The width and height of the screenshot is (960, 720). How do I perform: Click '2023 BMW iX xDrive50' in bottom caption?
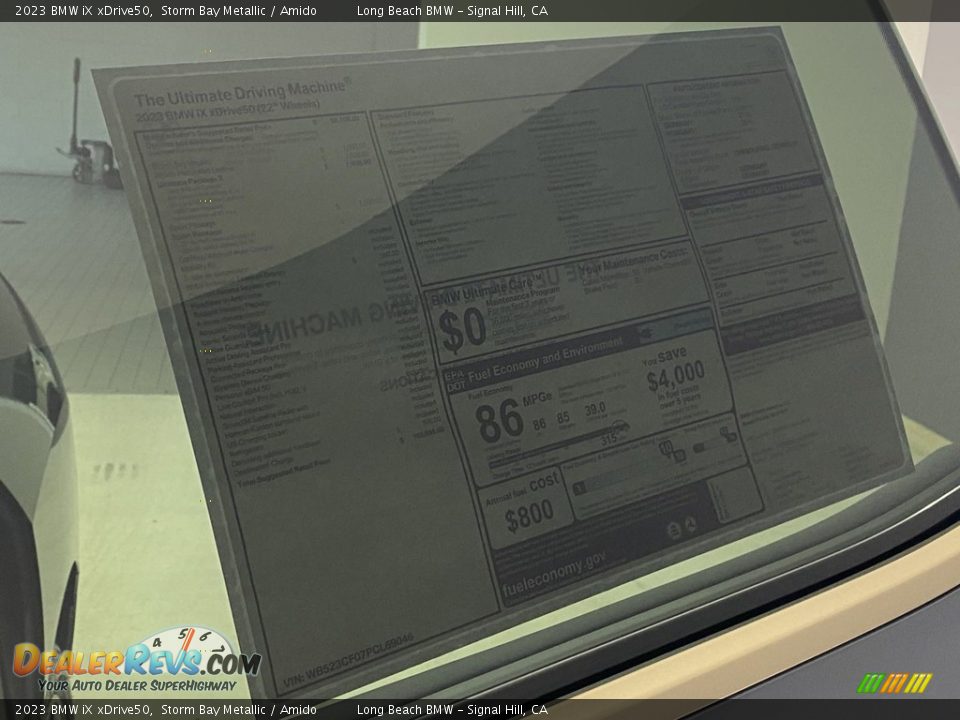click(83, 710)
